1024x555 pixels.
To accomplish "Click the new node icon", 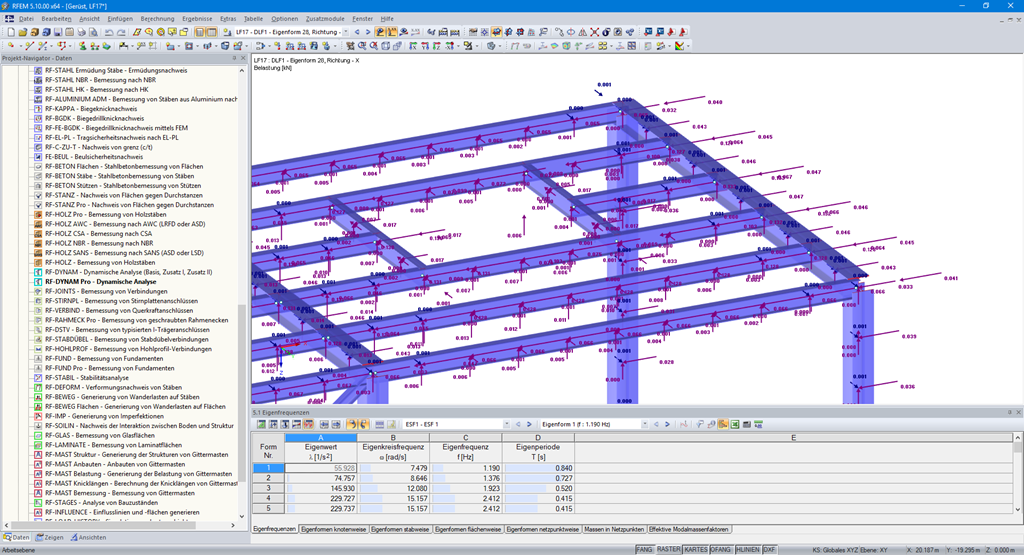I will coord(11,46).
